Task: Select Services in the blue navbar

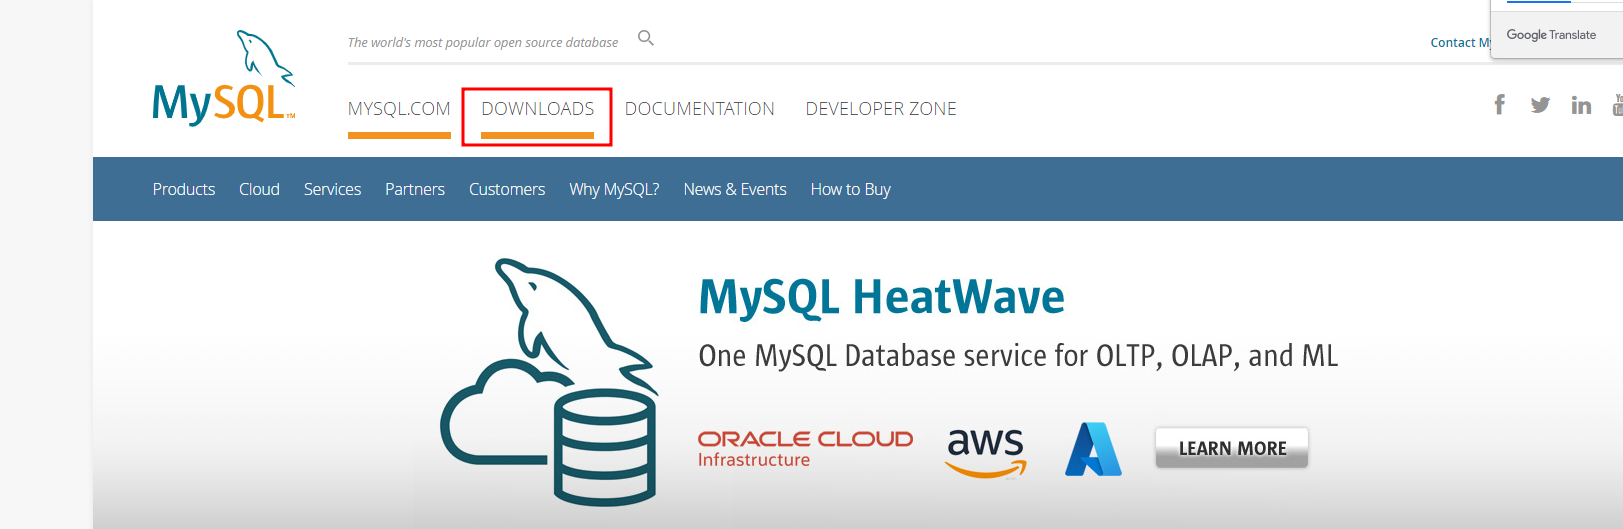Action: click(x=332, y=189)
